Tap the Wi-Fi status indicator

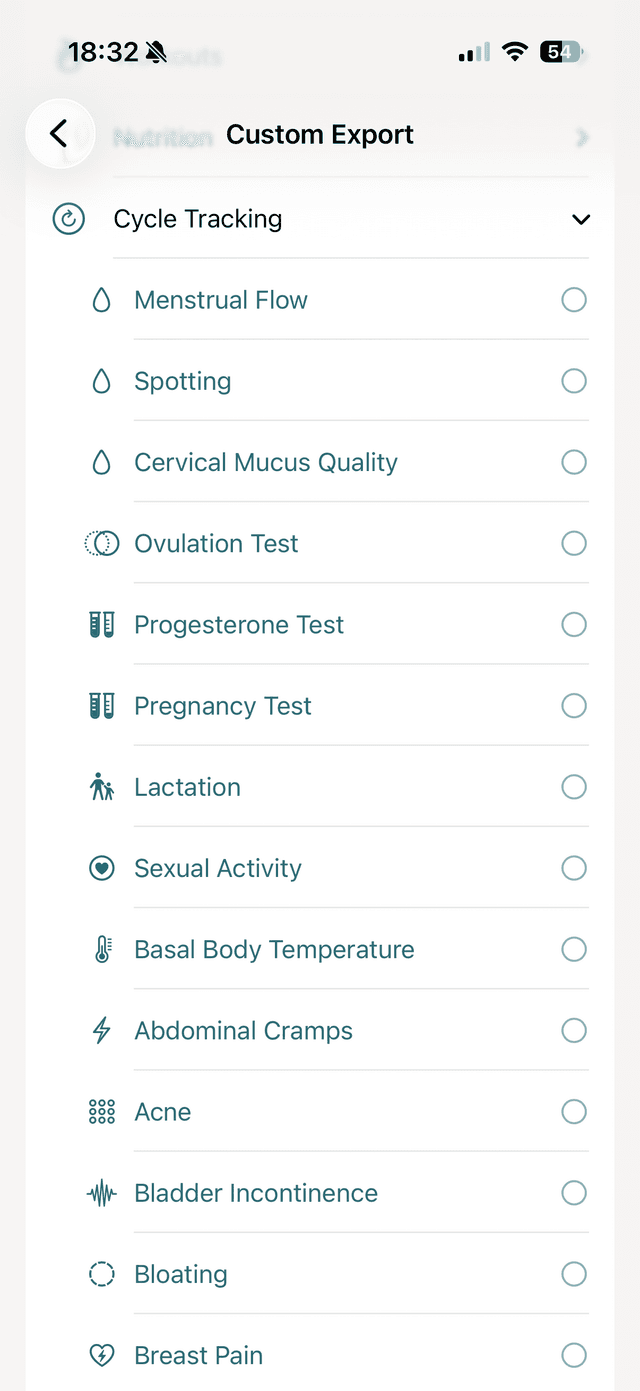[x=515, y=52]
